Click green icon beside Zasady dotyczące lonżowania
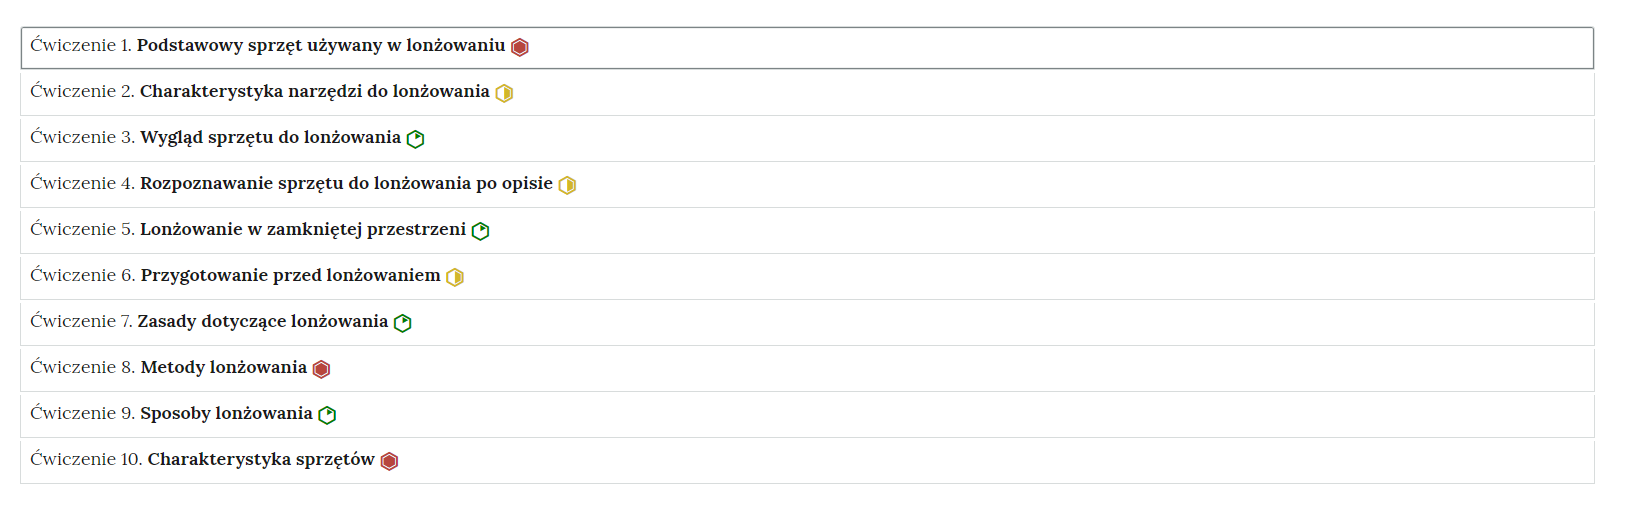The height and width of the screenshot is (514, 1628). tap(403, 323)
